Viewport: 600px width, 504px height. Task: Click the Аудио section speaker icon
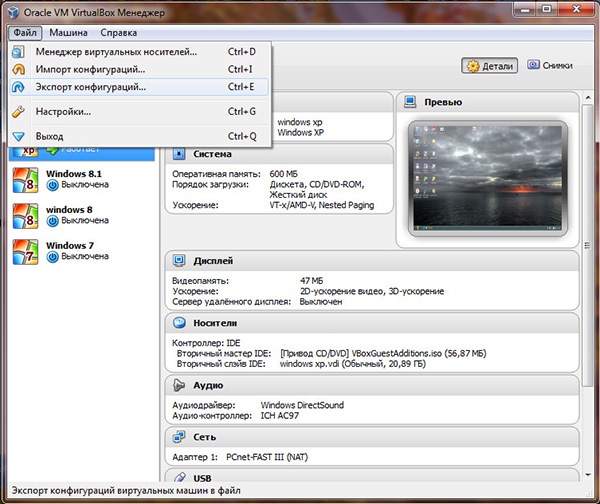[x=178, y=385]
